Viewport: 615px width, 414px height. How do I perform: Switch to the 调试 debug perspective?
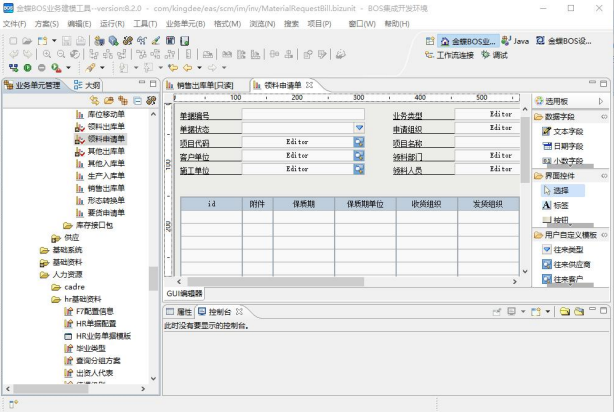[495, 55]
